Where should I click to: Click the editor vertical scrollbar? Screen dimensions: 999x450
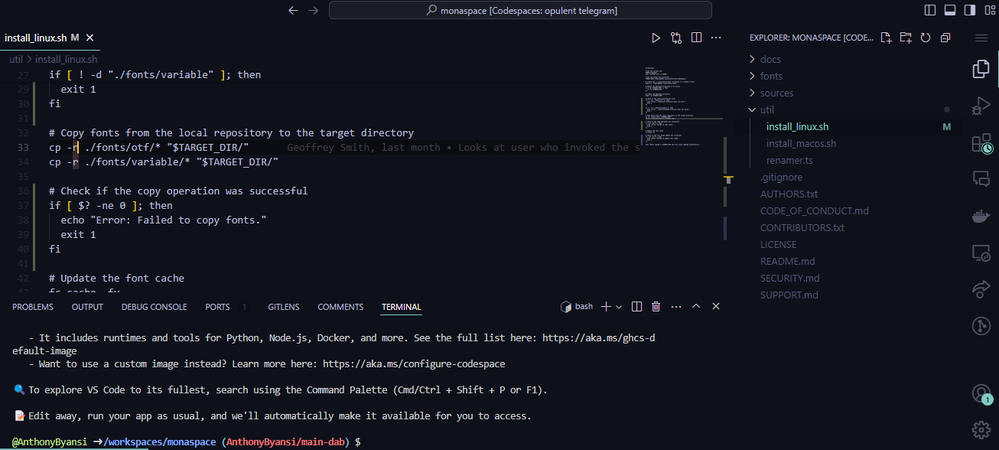coord(729,180)
